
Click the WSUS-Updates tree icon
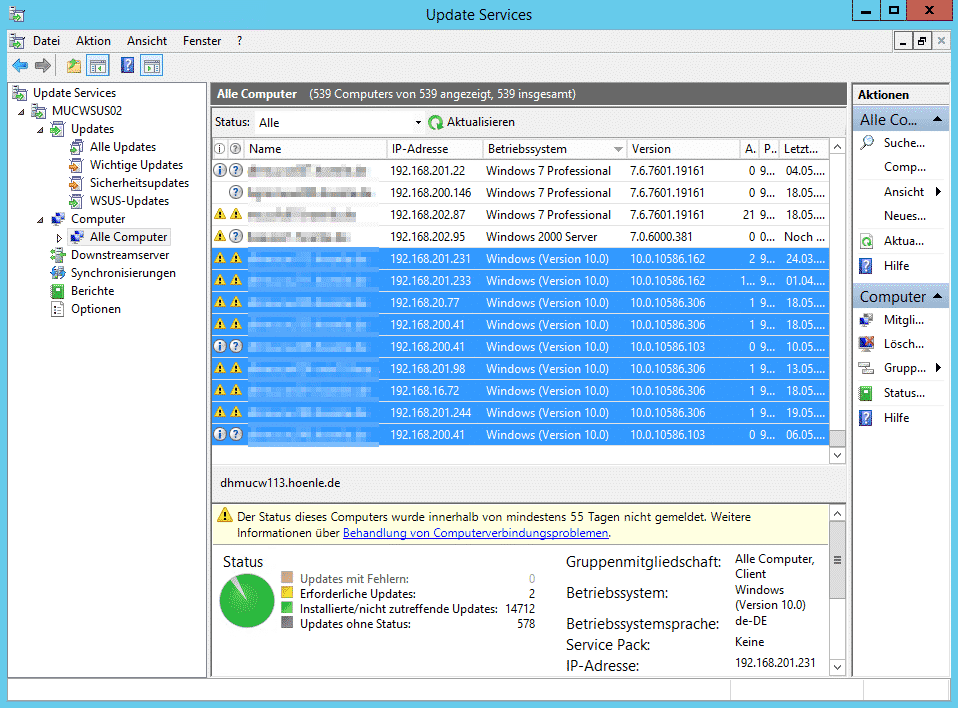(76, 201)
